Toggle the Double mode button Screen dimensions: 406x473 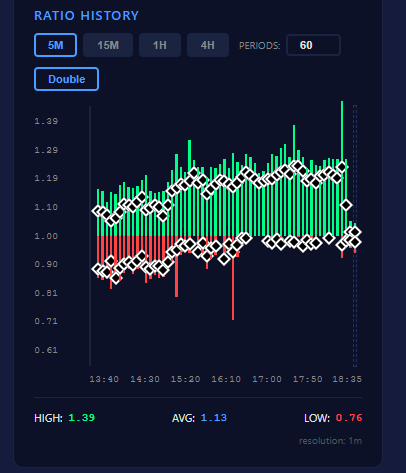click(x=66, y=79)
